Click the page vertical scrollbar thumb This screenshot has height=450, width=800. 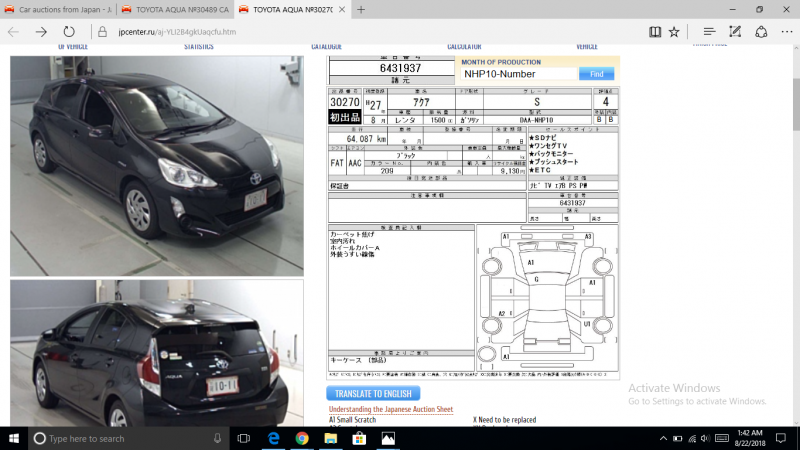796,105
